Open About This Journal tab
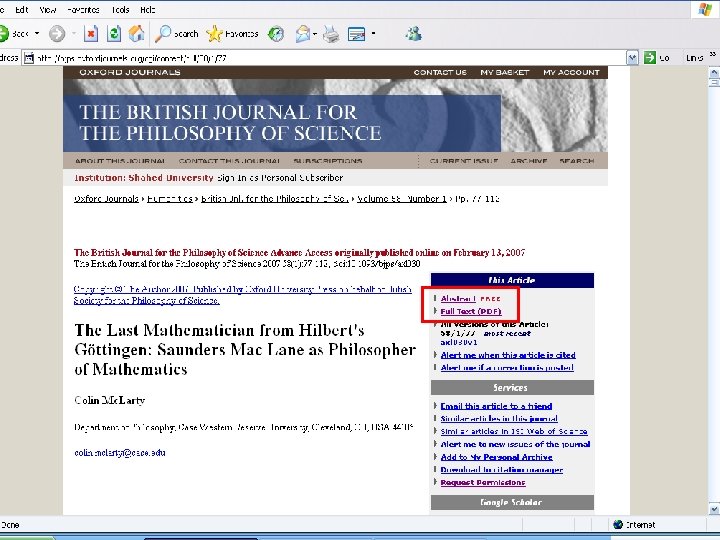Image resolution: width=720 pixels, height=540 pixels. pyautogui.click(x=120, y=161)
